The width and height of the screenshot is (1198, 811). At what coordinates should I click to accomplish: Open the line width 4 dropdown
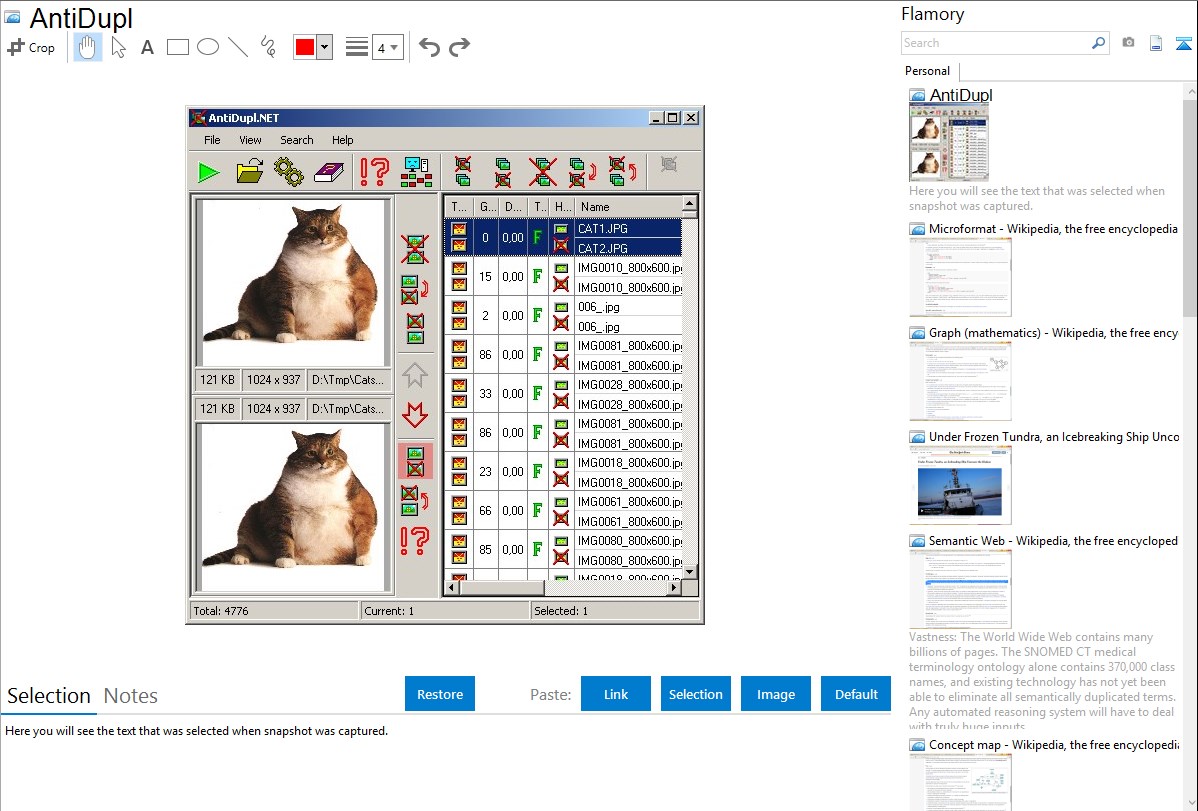388,48
